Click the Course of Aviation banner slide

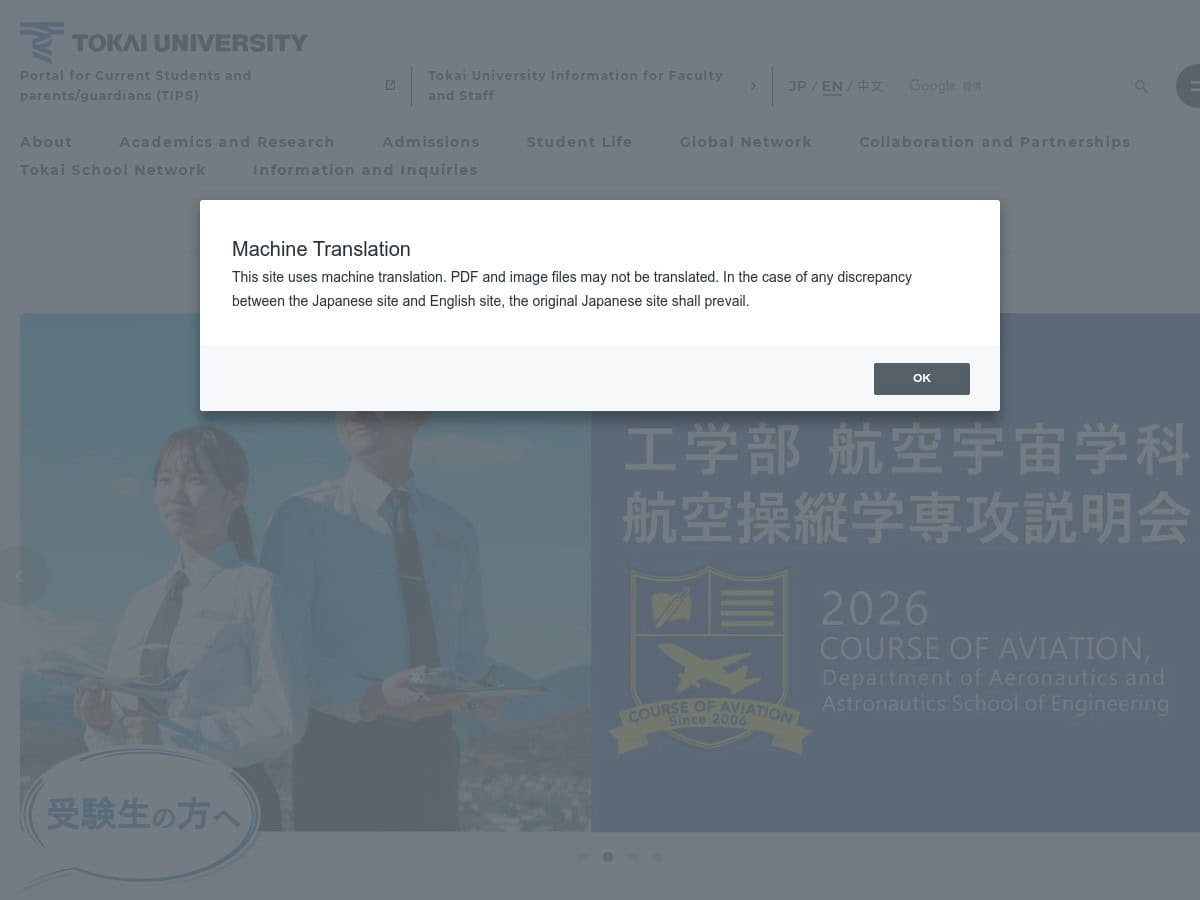(x=610, y=572)
